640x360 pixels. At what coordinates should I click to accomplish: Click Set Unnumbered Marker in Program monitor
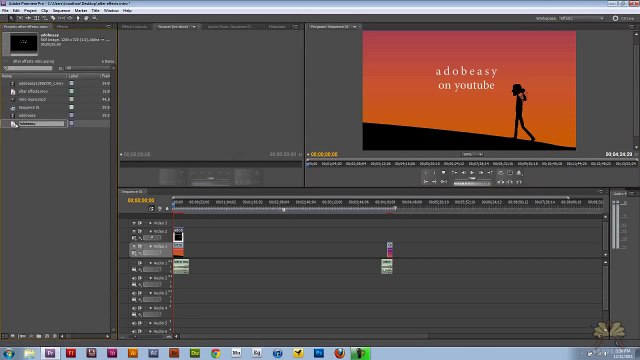[x=444, y=173]
